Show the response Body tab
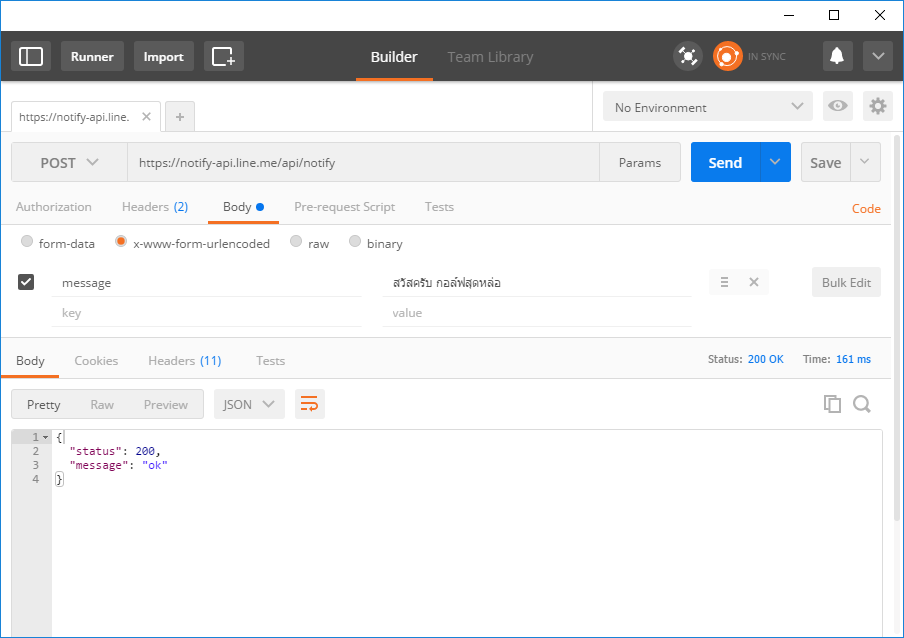Viewport: 904px width, 638px height. pos(30,361)
